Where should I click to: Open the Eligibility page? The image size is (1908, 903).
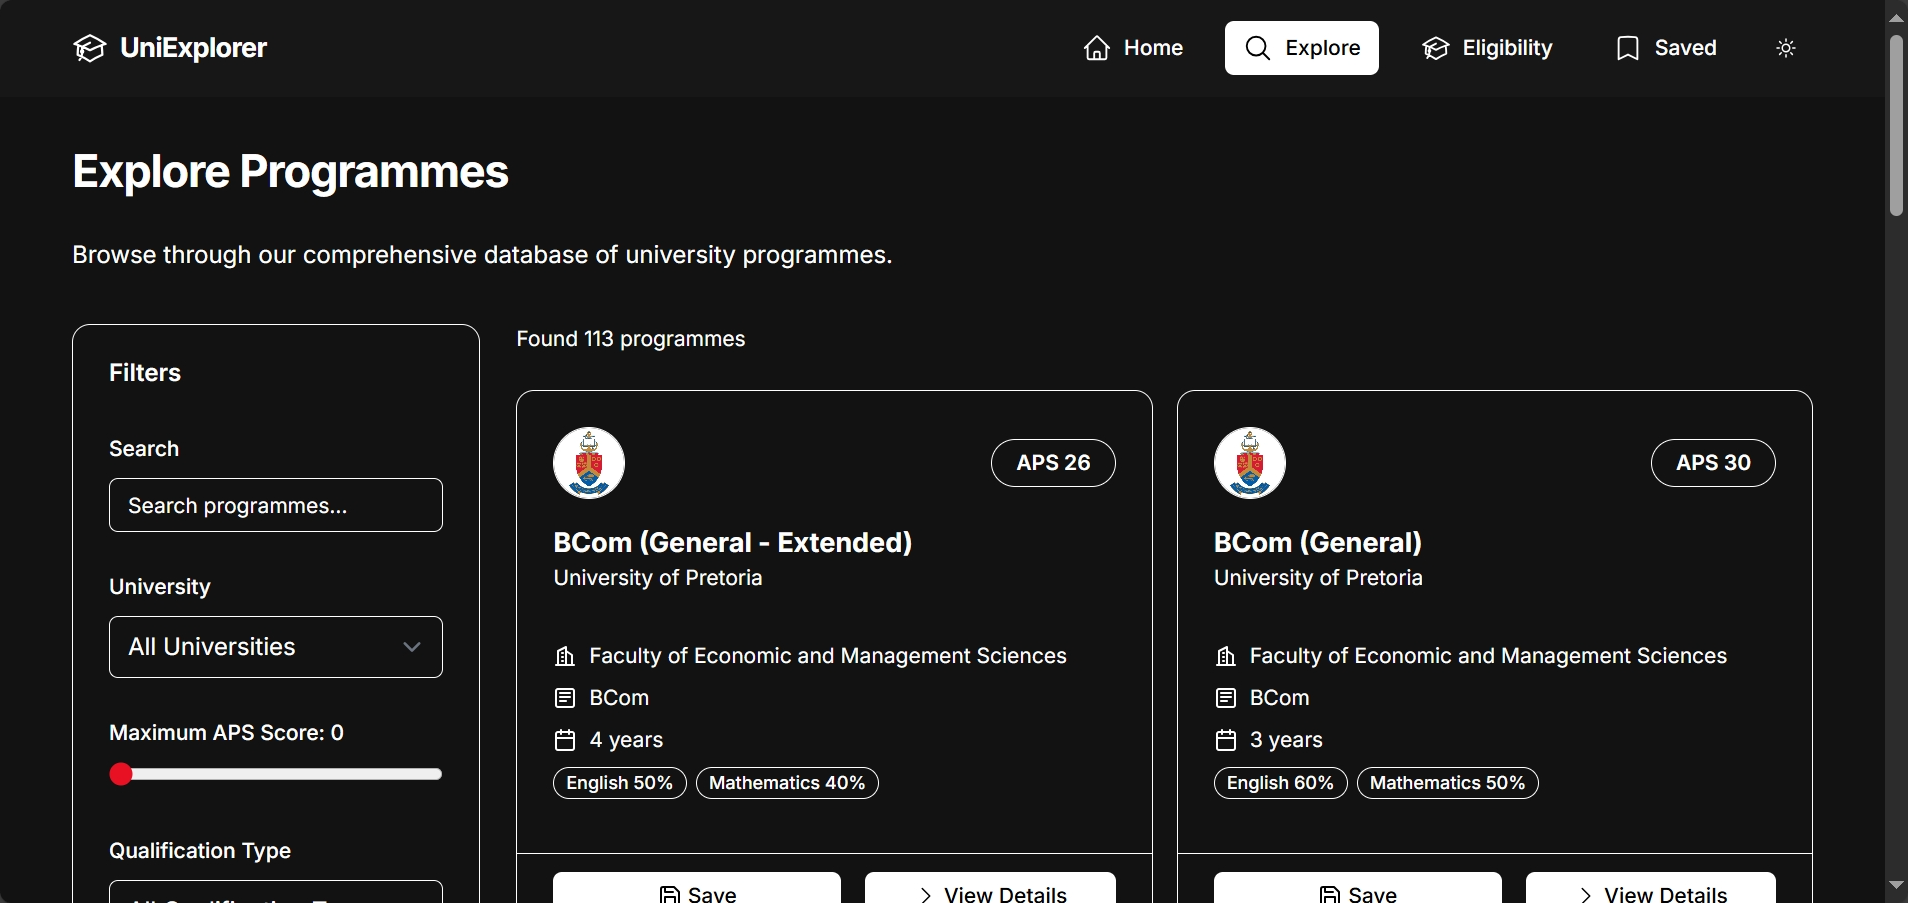pyautogui.click(x=1488, y=48)
